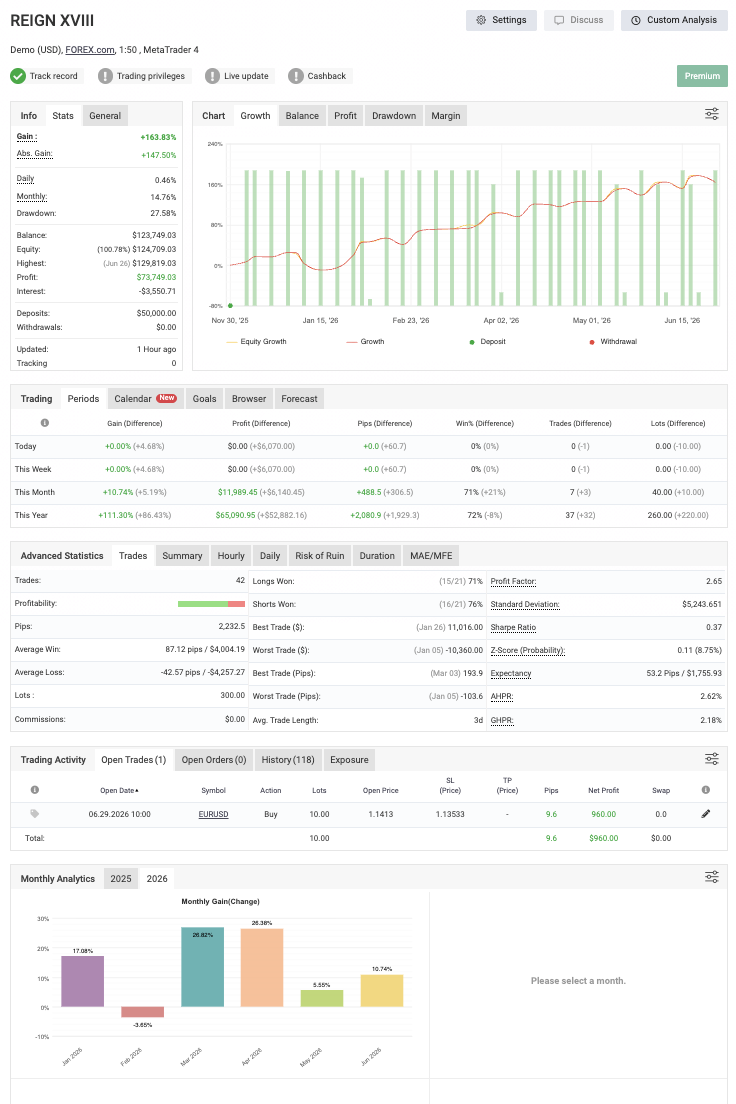The height and width of the screenshot is (1104, 736).
Task: Switch to the General tab
Action: tap(105, 115)
